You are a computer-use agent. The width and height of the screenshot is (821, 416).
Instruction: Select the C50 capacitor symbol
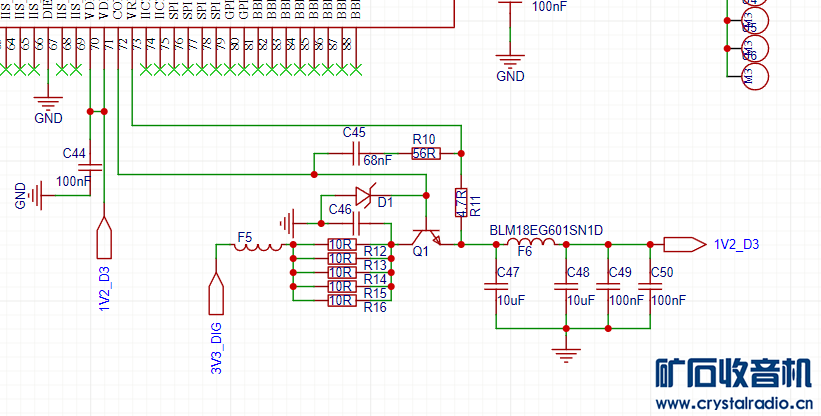[650, 286]
